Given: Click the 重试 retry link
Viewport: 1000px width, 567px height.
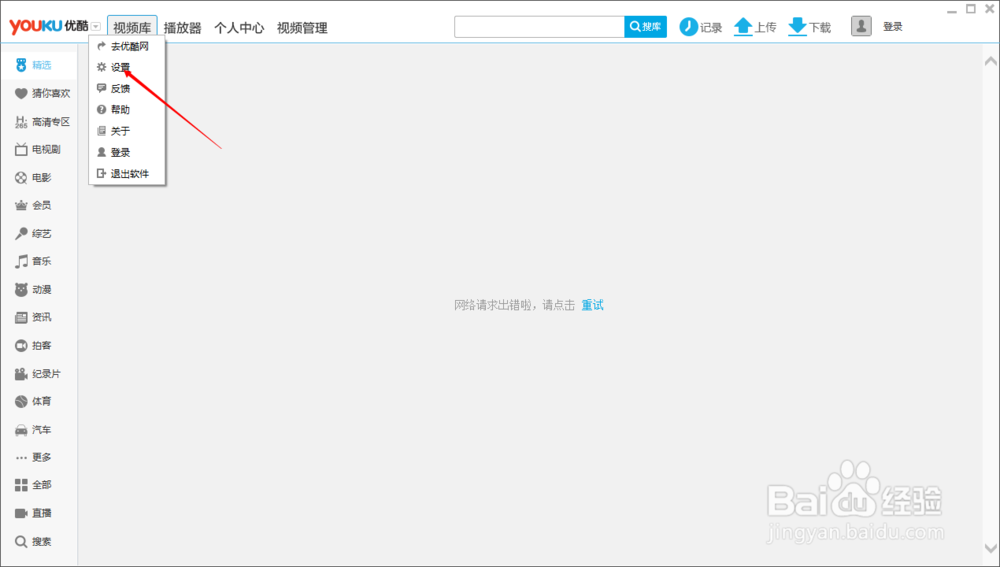Looking at the screenshot, I should tap(592, 305).
